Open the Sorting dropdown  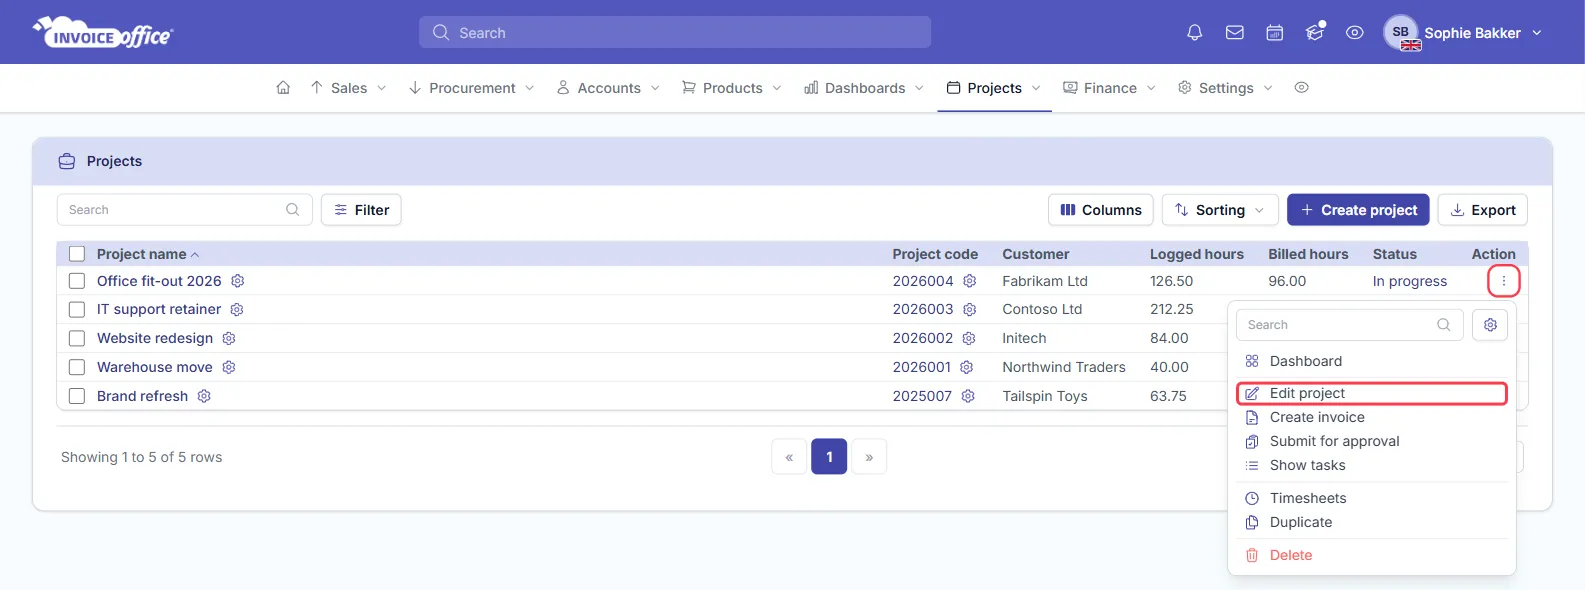1220,210
